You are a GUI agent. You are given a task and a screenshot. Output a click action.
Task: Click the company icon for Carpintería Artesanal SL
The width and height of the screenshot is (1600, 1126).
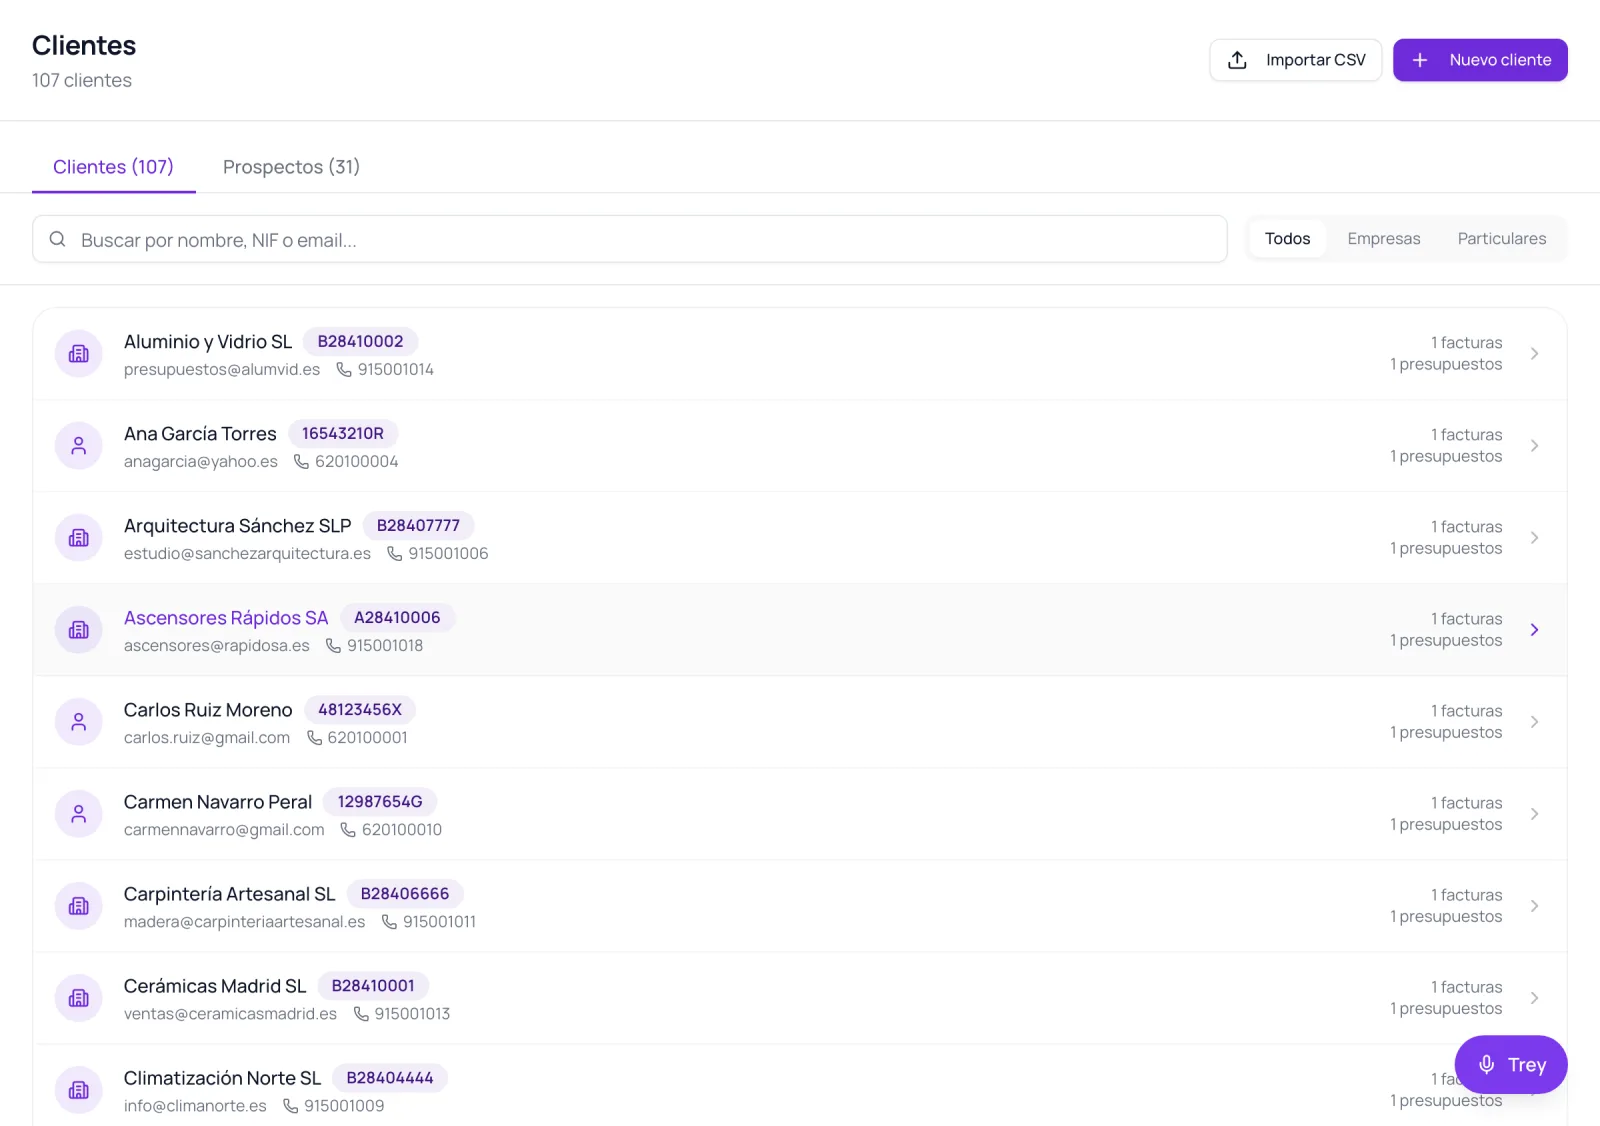pos(79,906)
